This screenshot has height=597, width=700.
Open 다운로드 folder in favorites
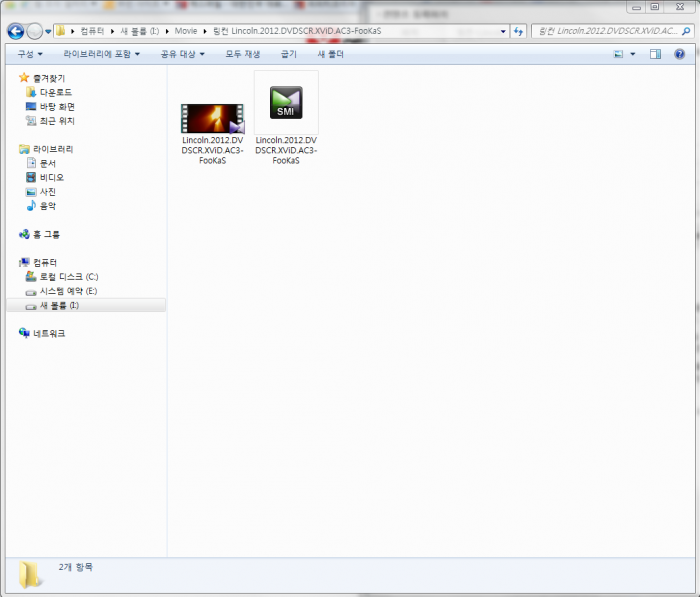(57, 92)
